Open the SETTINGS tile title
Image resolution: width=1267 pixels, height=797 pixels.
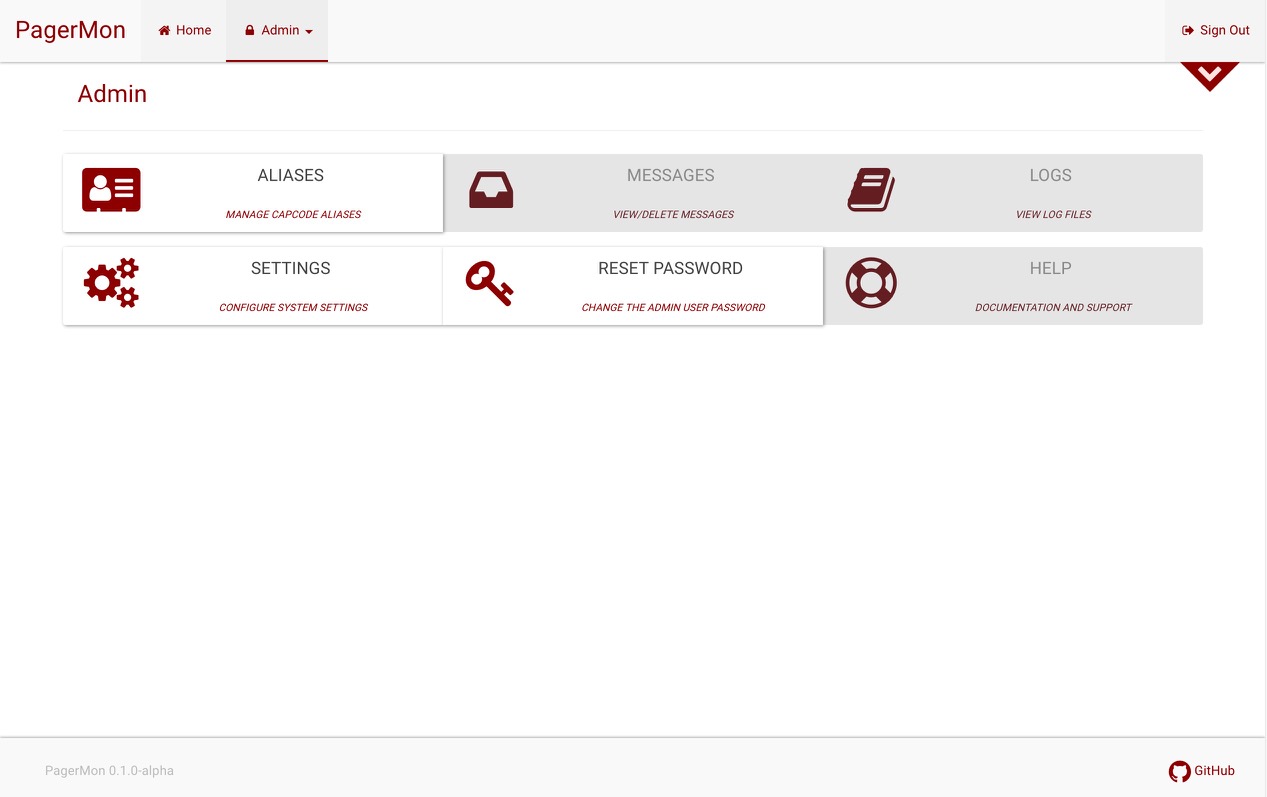pos(291,268)
